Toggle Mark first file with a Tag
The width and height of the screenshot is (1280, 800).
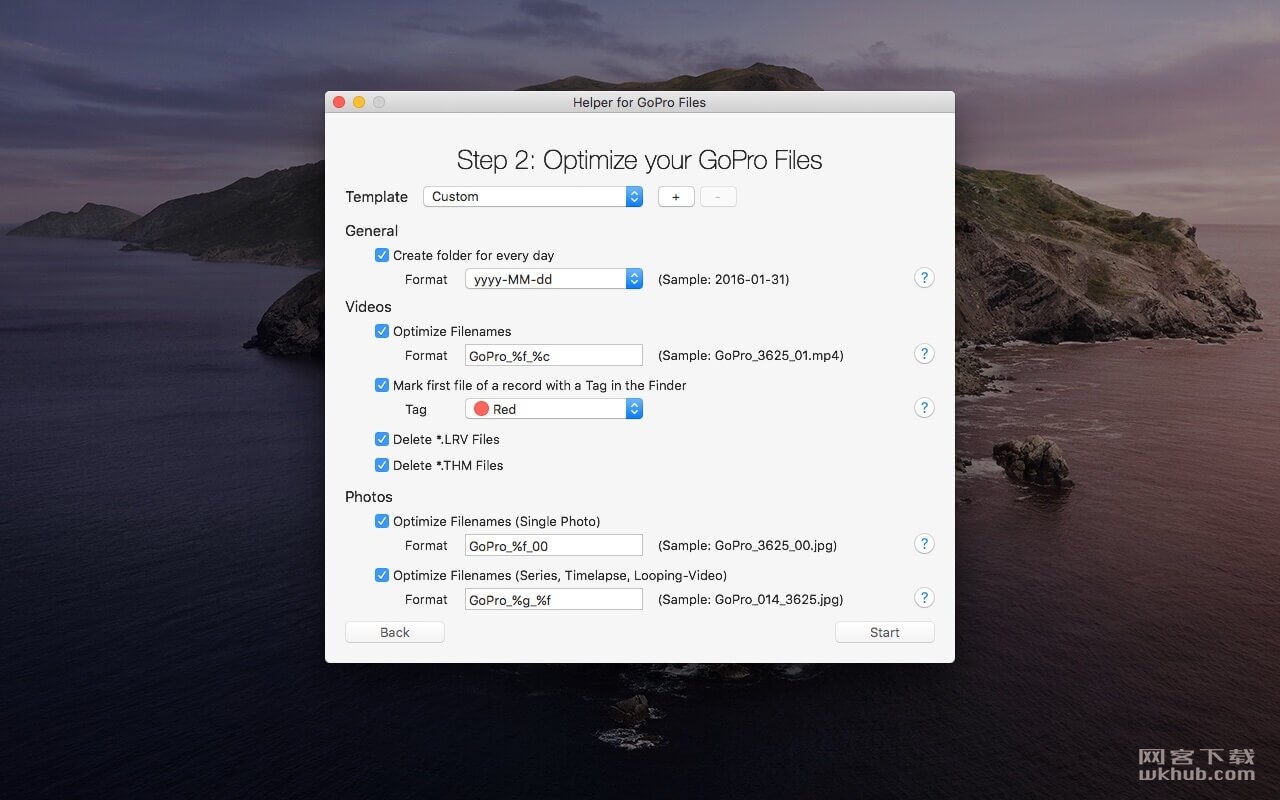[382, 385]
